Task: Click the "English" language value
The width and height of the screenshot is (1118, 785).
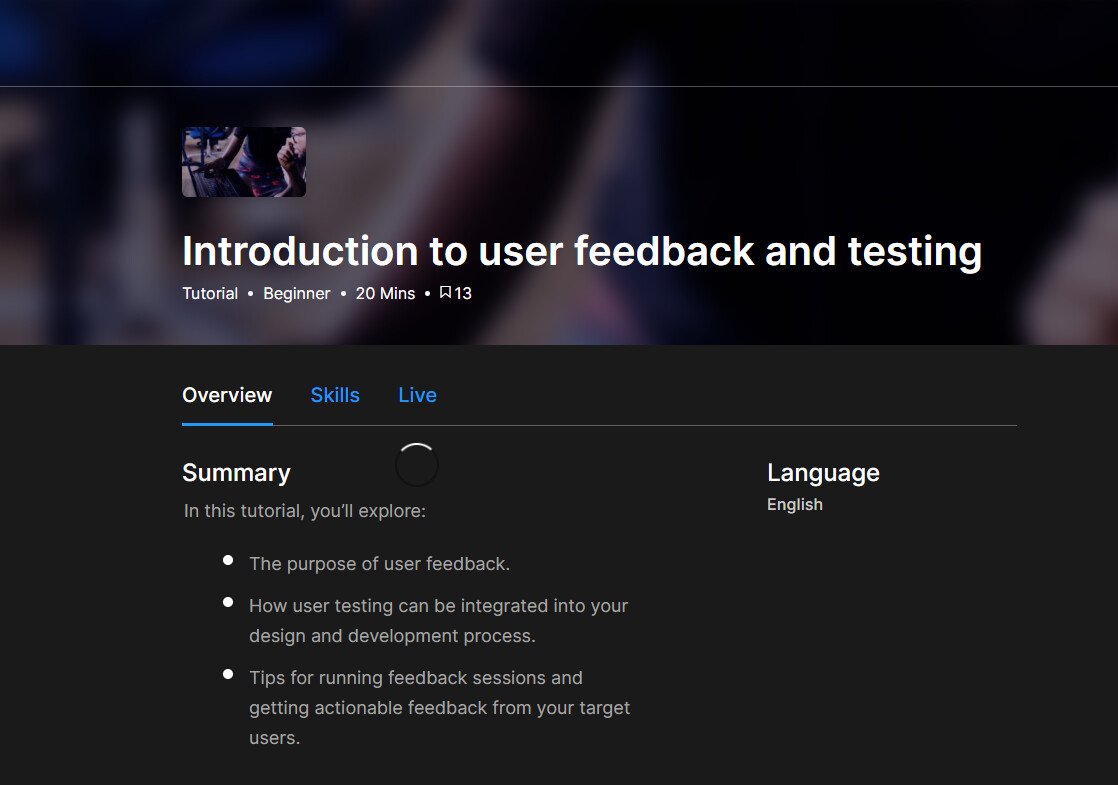Action: click(795, 505)
